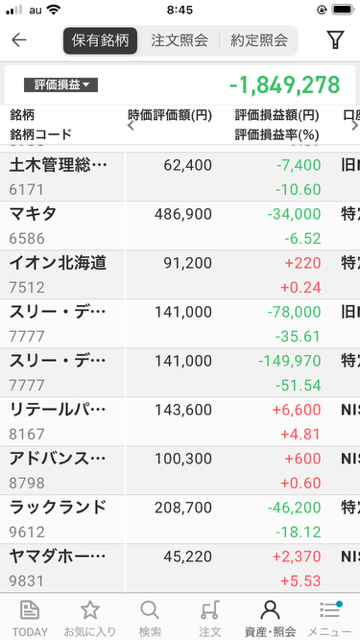Open イオン北海道 7512 holding row

[180, 275]
